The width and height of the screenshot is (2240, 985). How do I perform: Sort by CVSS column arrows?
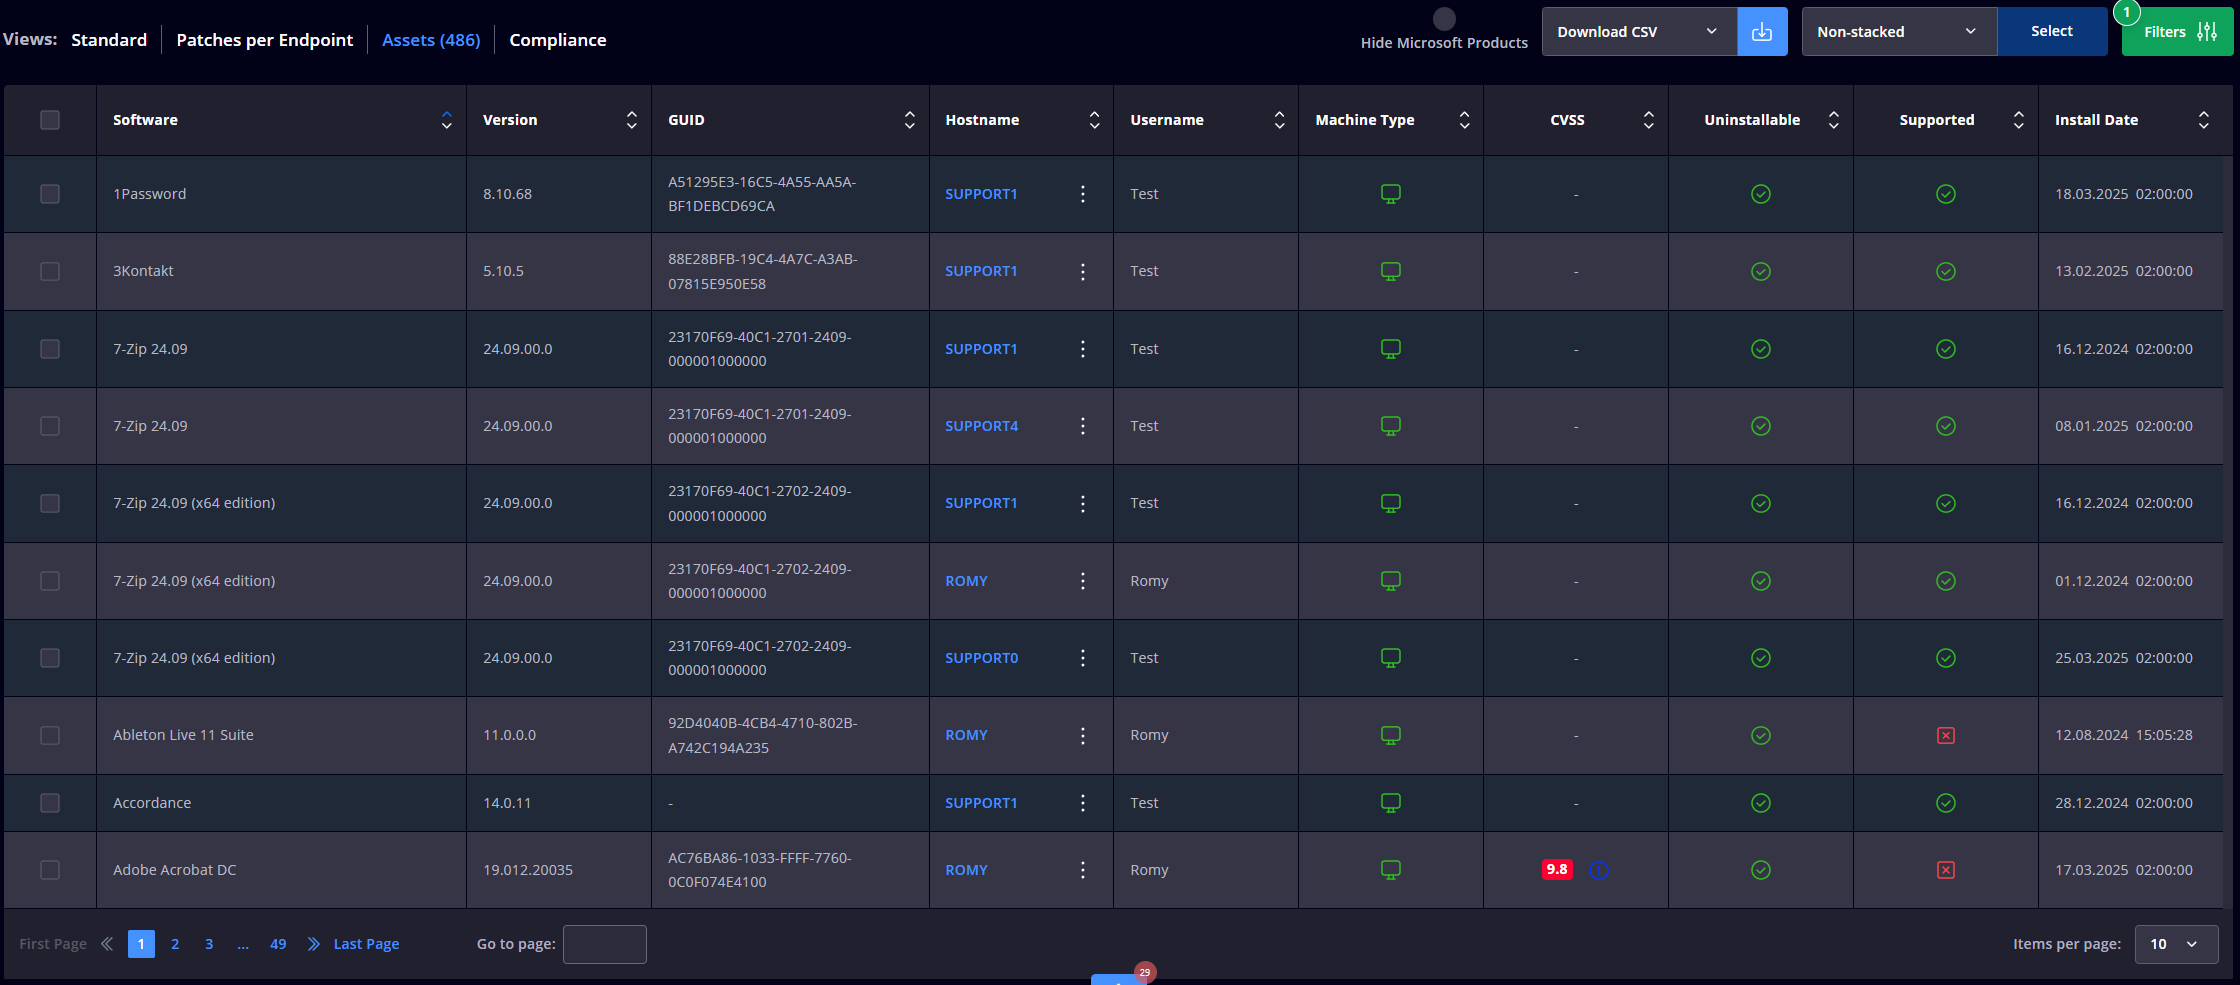(1649, 120)
